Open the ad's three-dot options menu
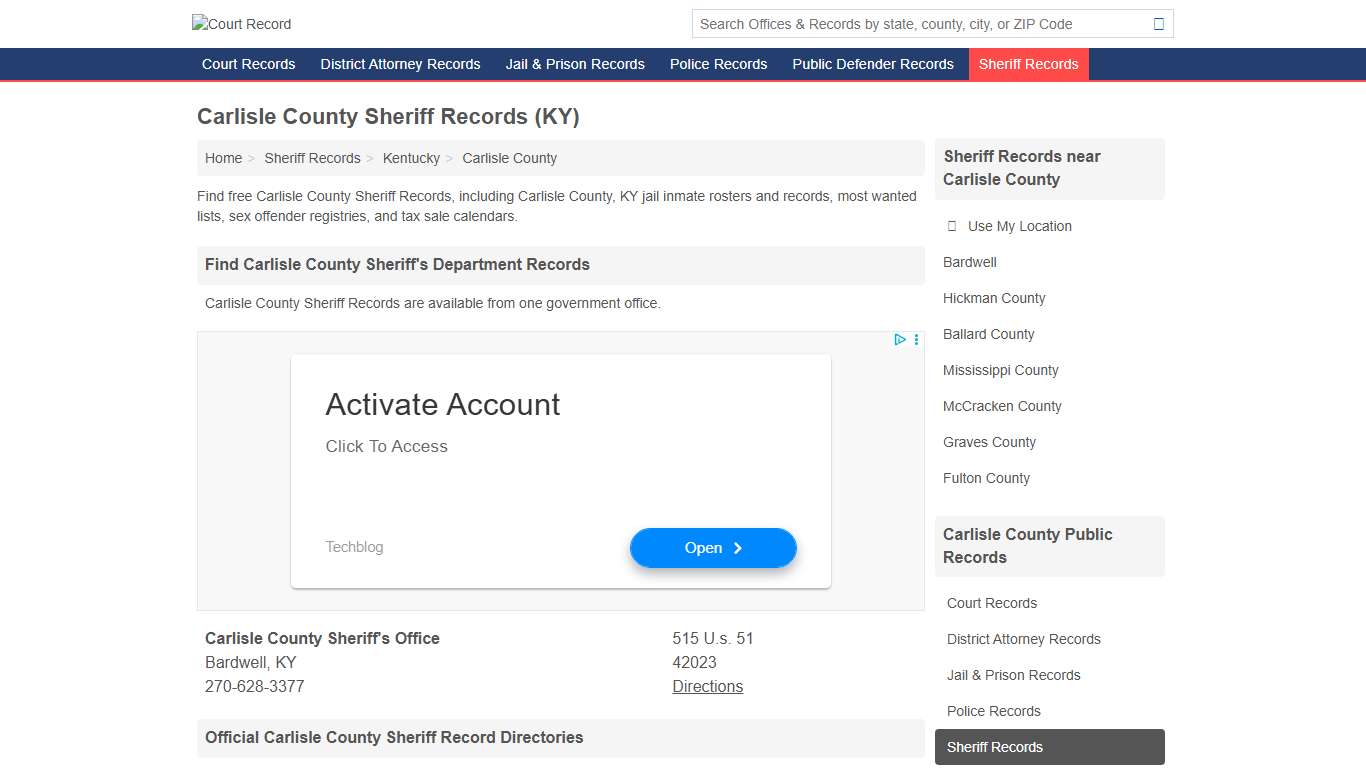The height and width of the screenshot is (768, 1366). click(x=915, y=340)
